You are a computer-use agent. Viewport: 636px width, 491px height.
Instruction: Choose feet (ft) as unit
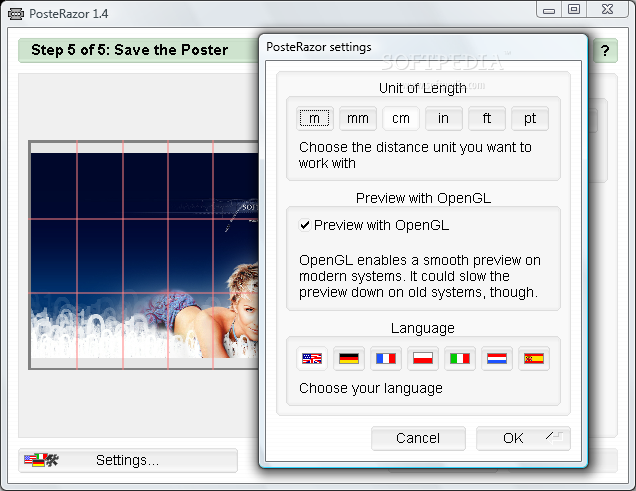487,118
